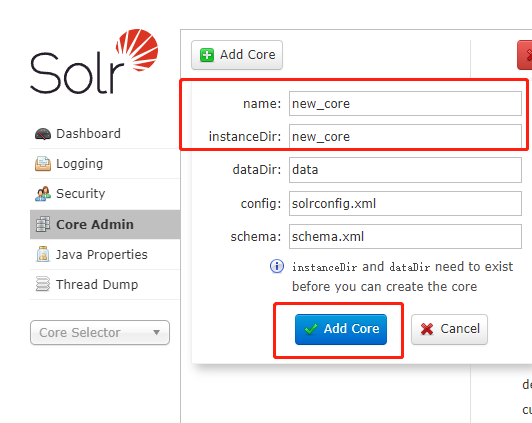The height and width of the screenshot is (423, 532).
Task: Click the Core Selector dropdown arrow
Action: click(156, 332)
